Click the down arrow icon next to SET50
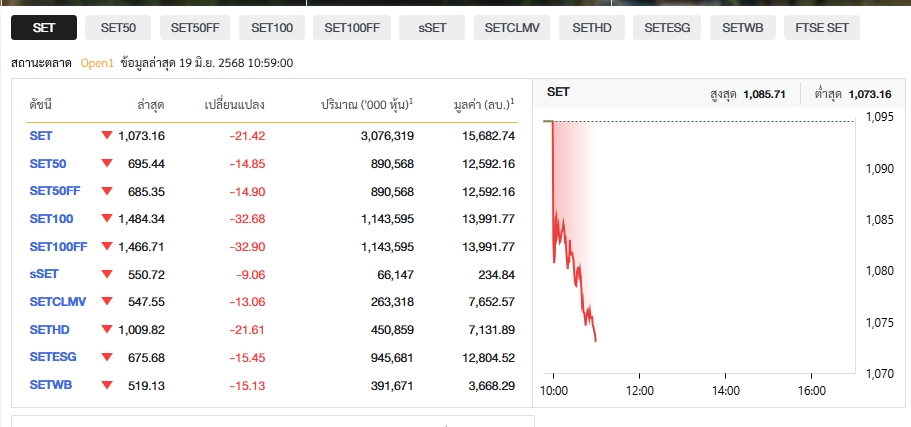The height and width of the screenshot is (427, 911). point(107,163)
